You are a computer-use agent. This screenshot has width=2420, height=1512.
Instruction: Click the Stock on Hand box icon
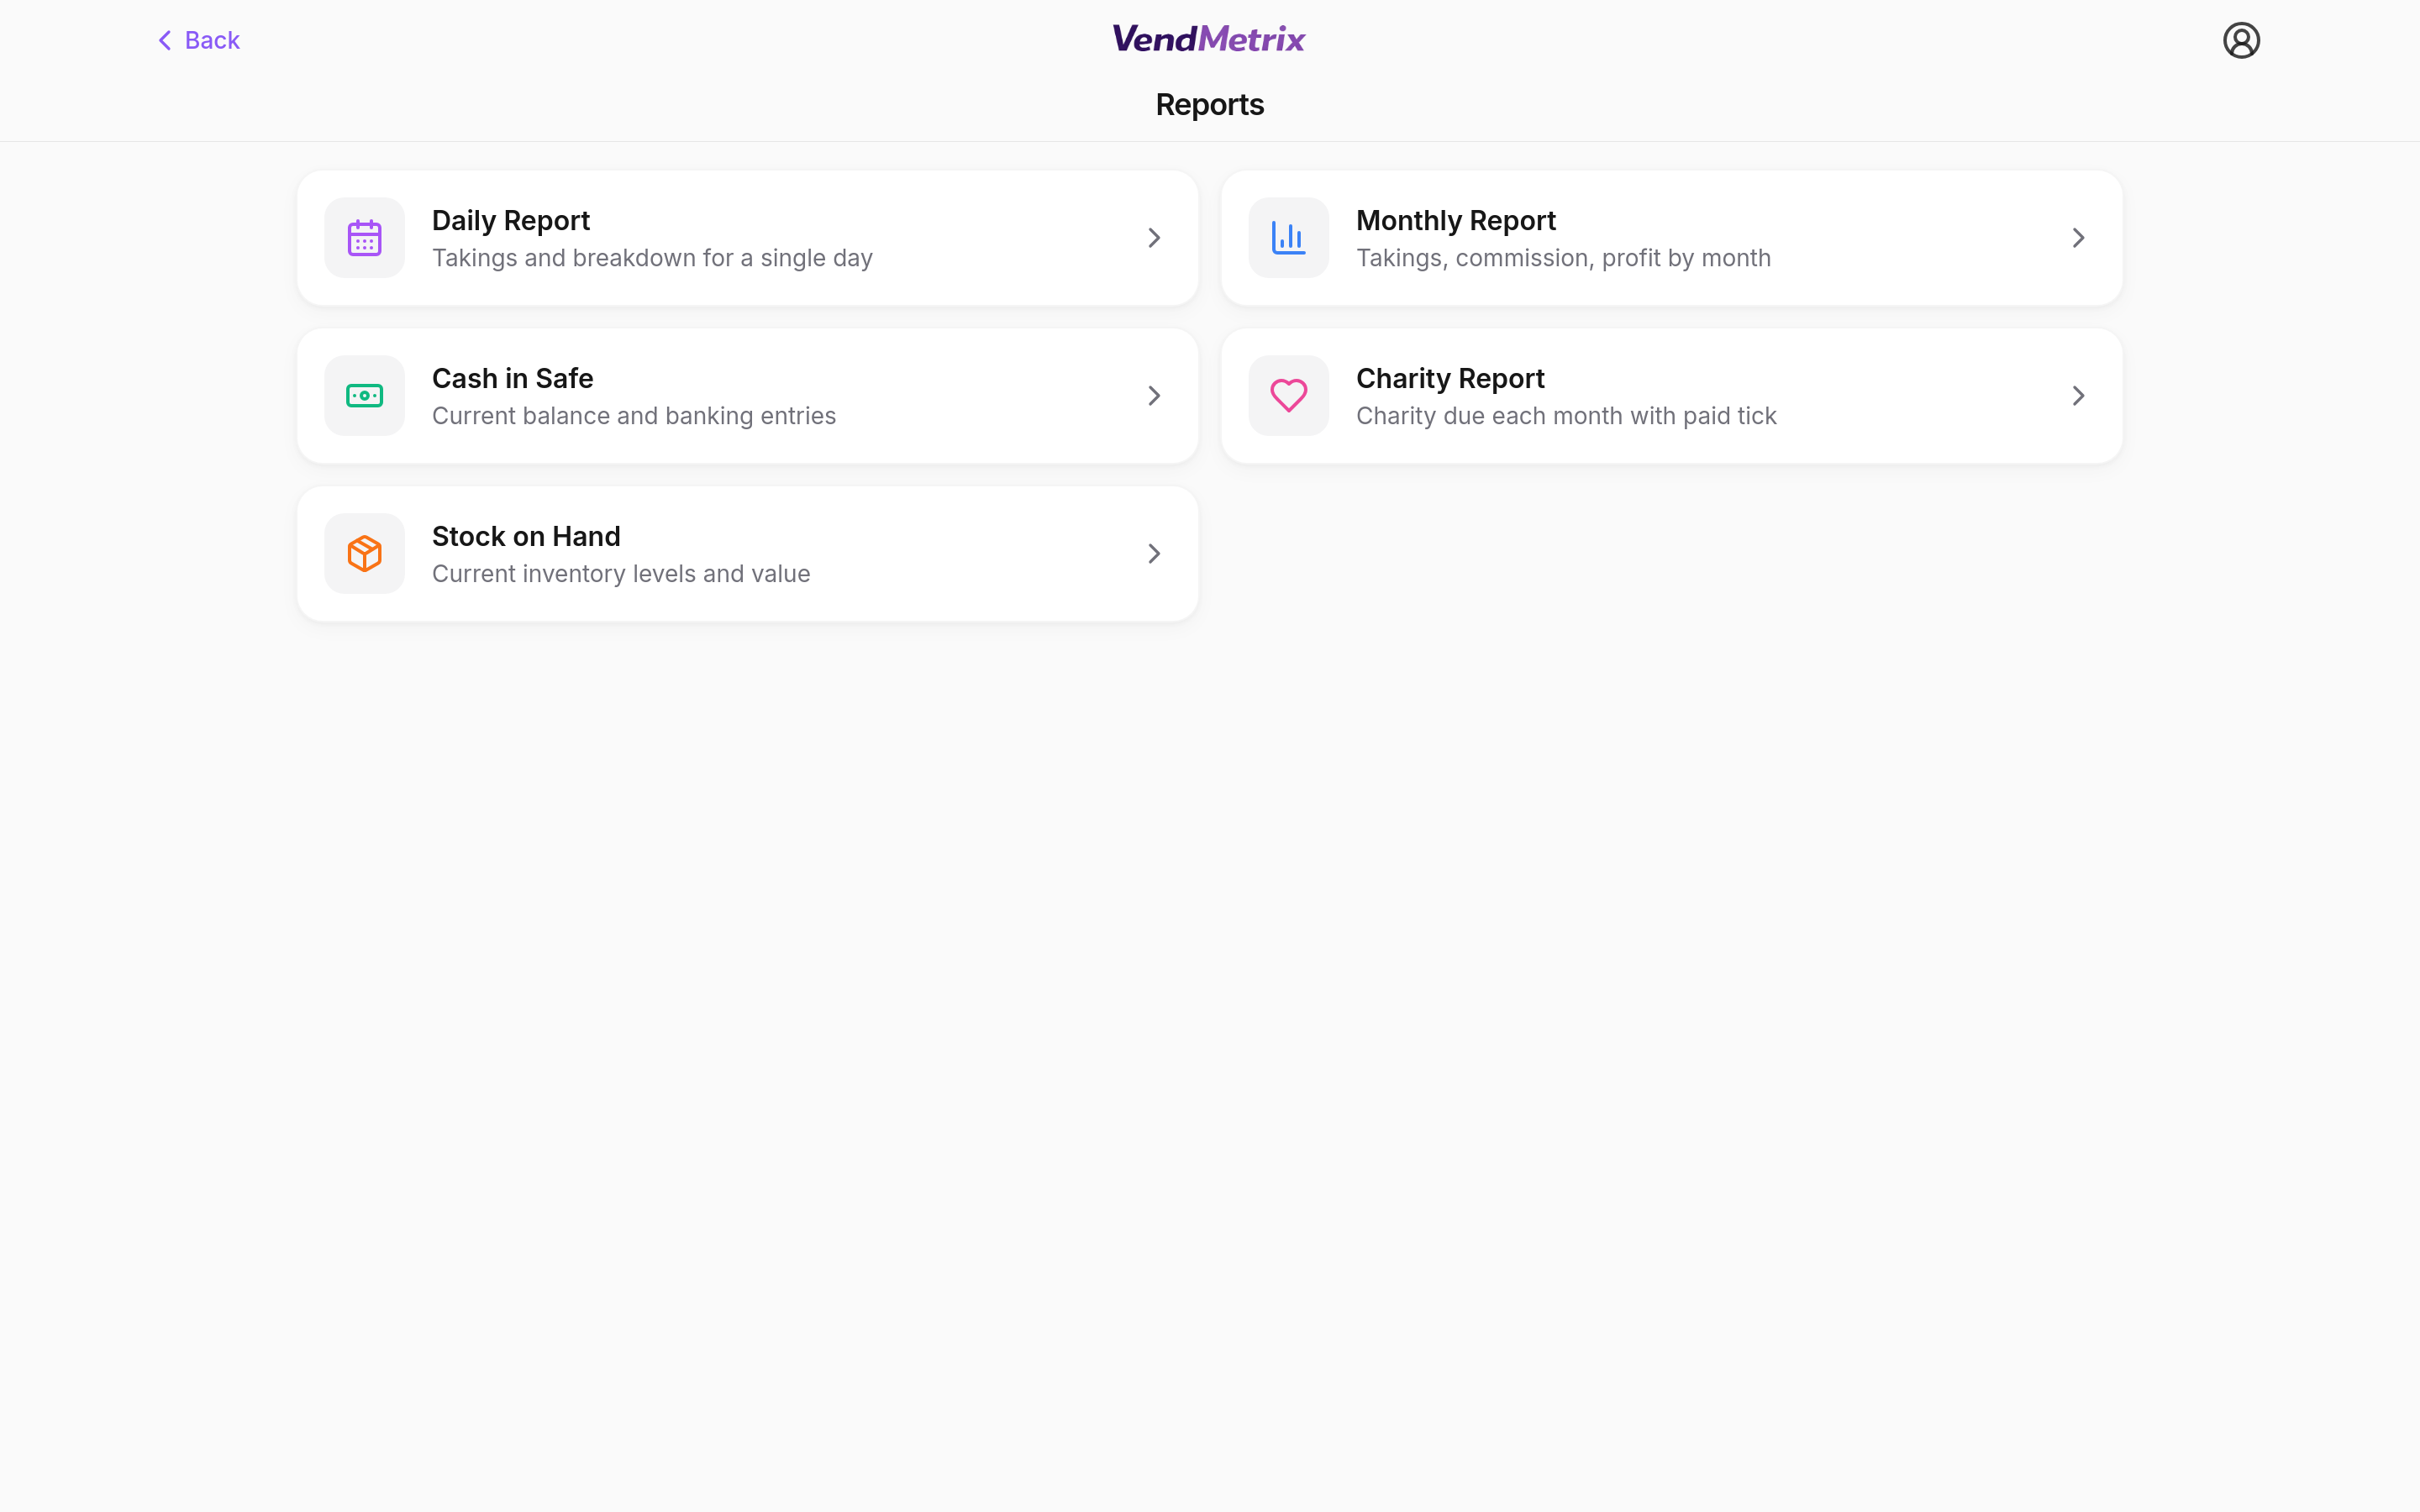pyautogui.click(x=364, y=554)
